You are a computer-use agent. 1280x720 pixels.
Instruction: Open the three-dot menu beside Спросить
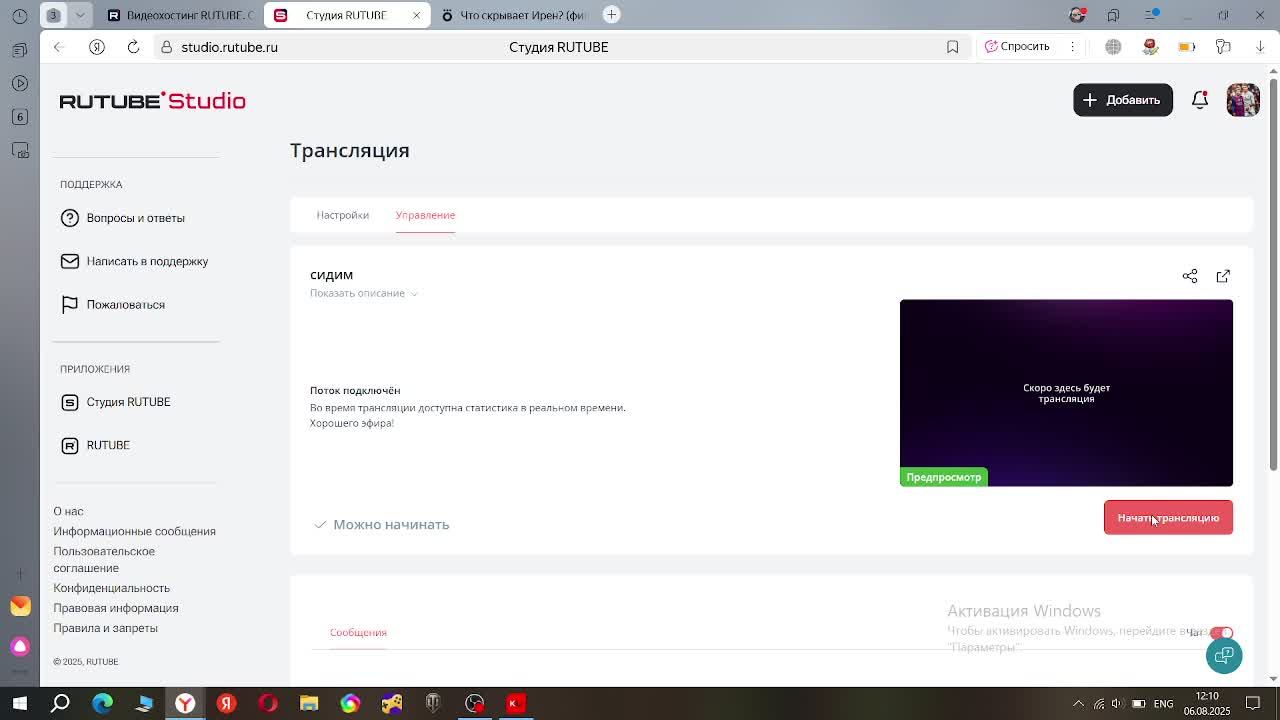[1072, 47]
